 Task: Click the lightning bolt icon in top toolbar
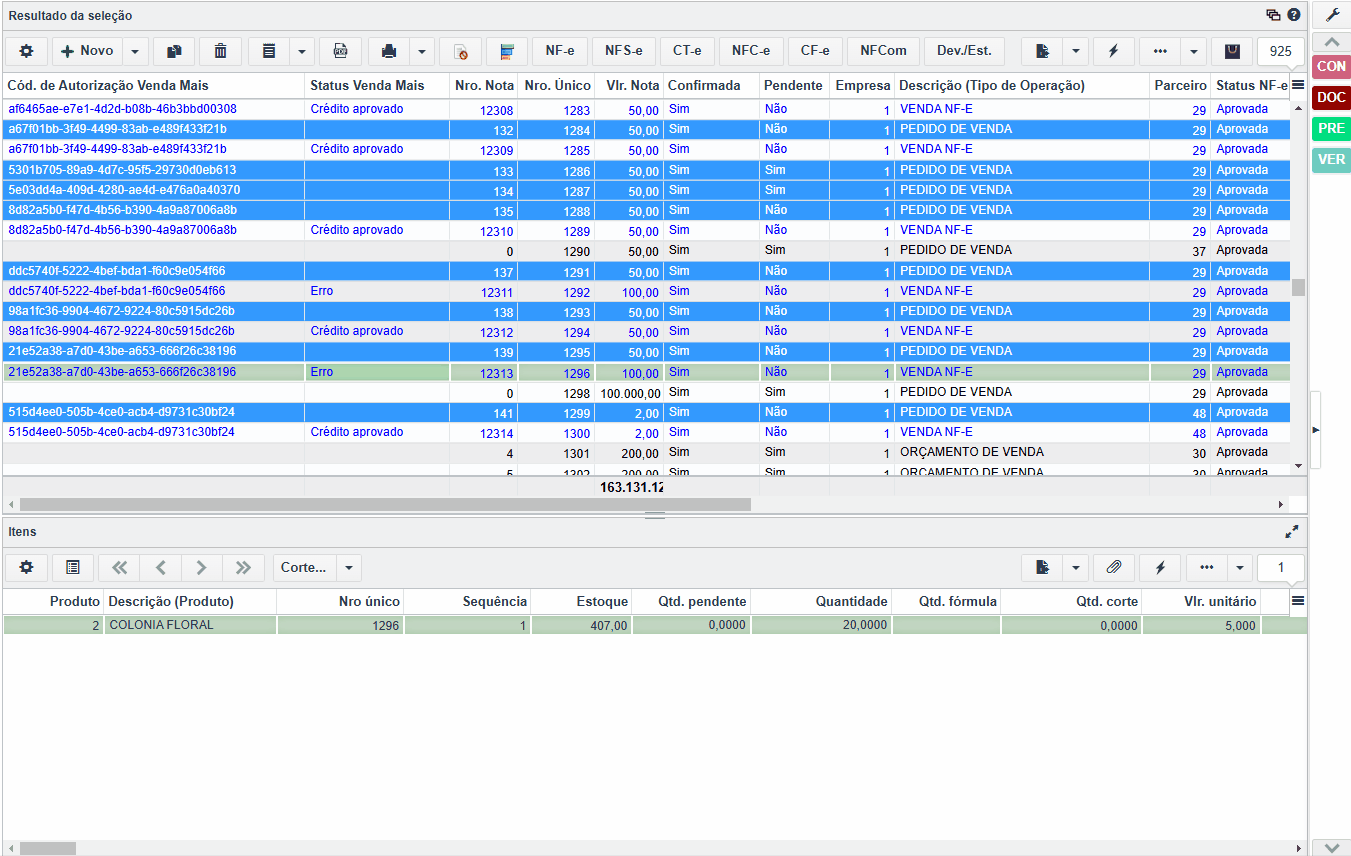(1113, 51)
